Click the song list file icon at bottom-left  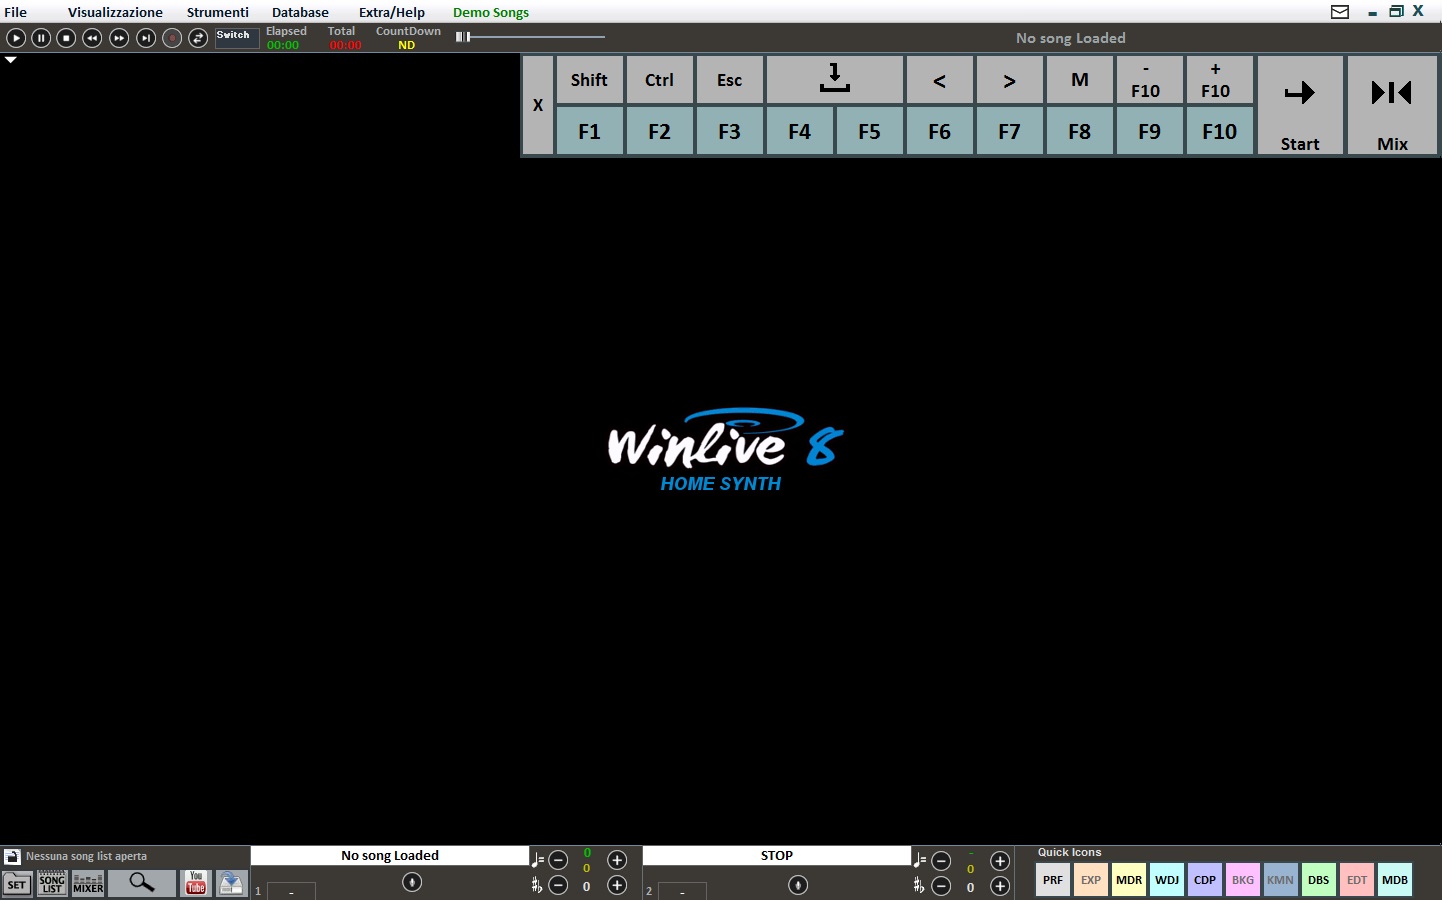point(12,857)
